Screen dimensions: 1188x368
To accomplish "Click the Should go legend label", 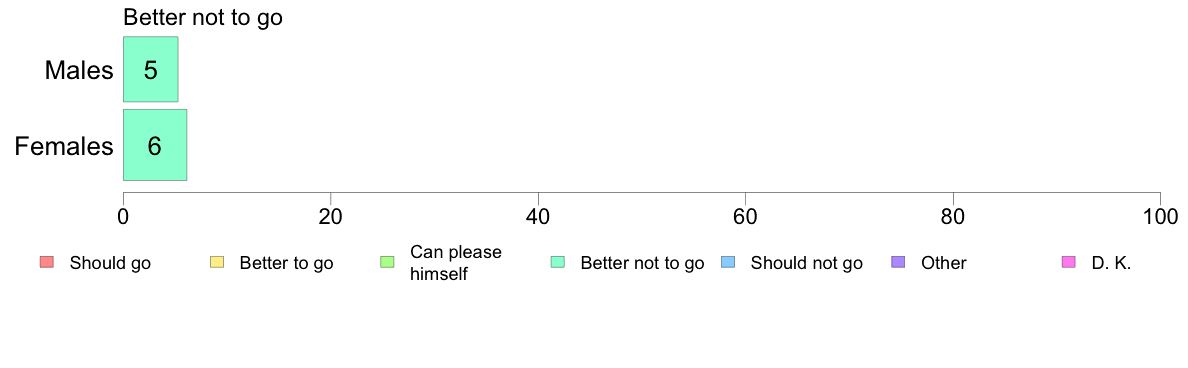I will coord(110,264).
